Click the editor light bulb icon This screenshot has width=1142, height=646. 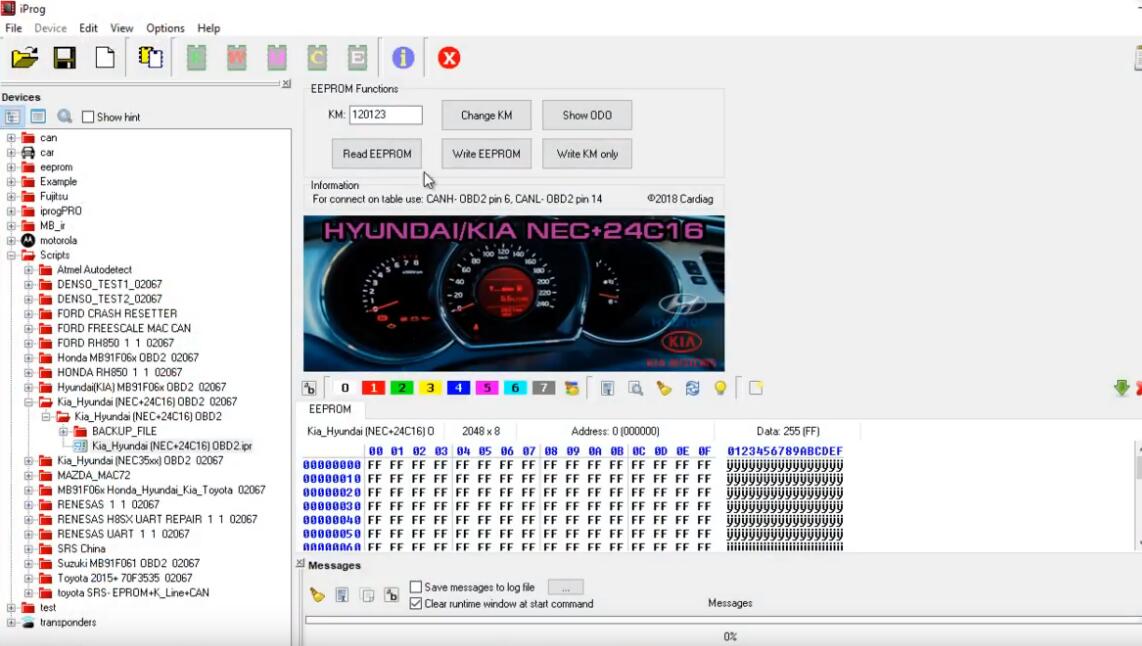720,388
